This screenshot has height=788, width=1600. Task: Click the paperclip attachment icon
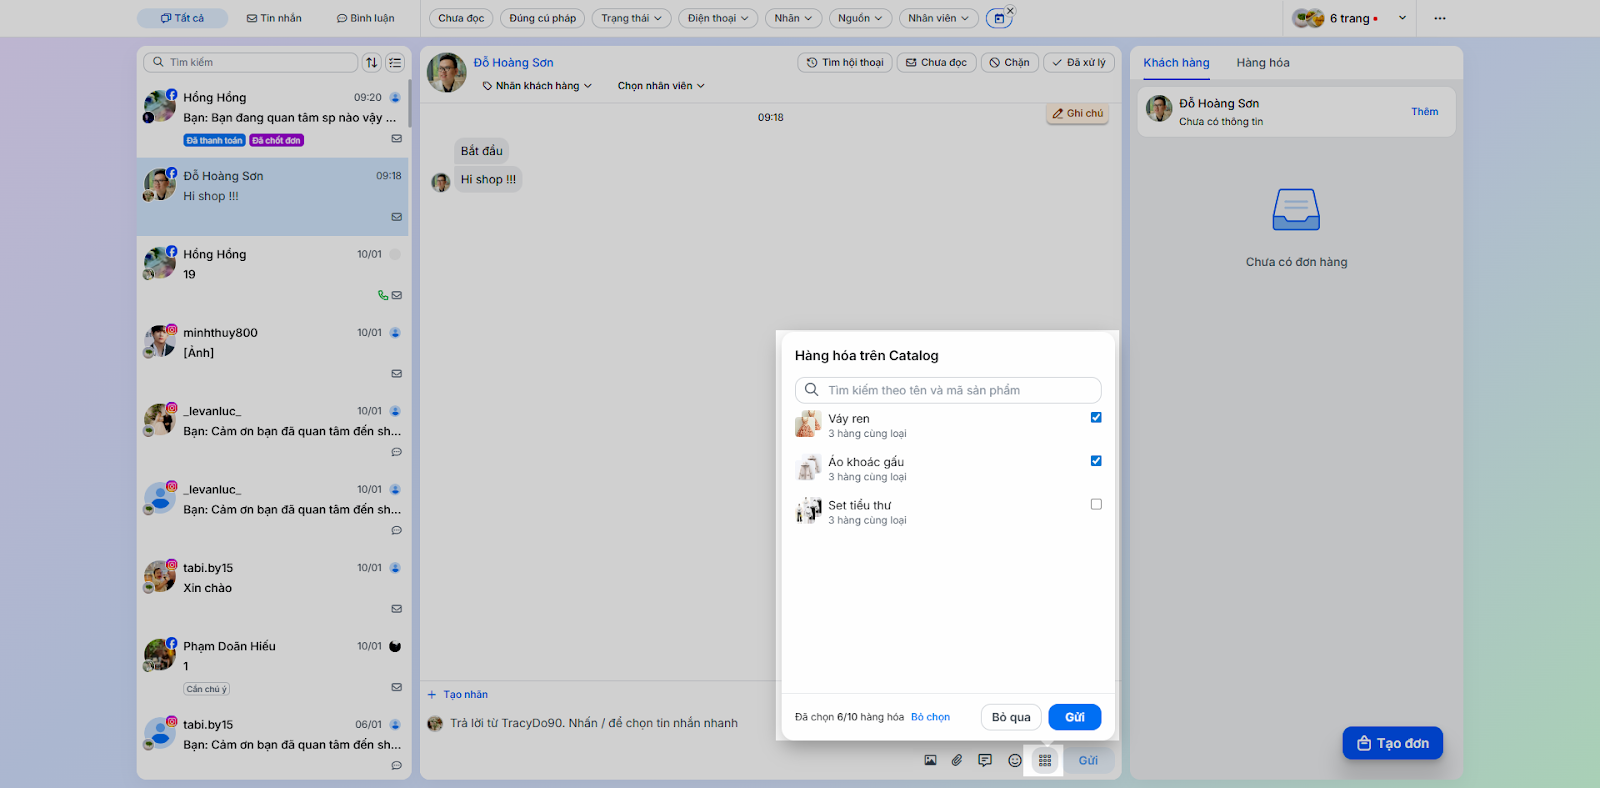point(957,760)
